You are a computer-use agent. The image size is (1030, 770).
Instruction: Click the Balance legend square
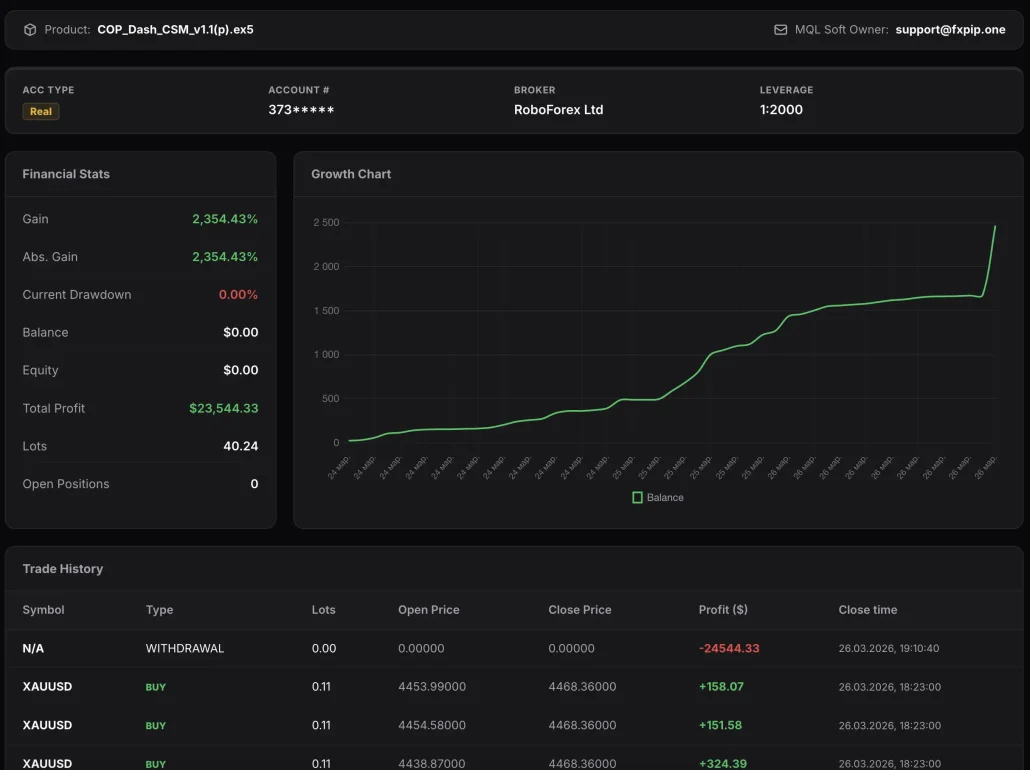tap(637, 497)
